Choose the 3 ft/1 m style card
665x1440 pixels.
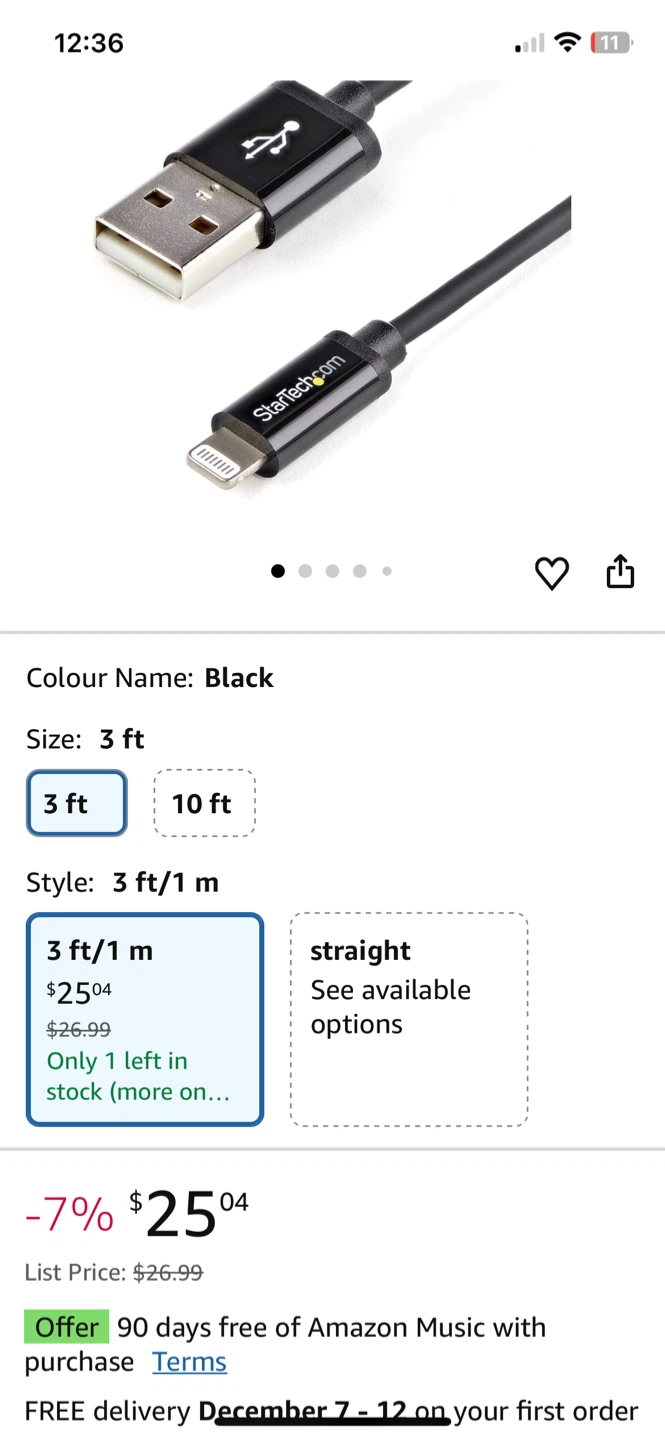145,1019
